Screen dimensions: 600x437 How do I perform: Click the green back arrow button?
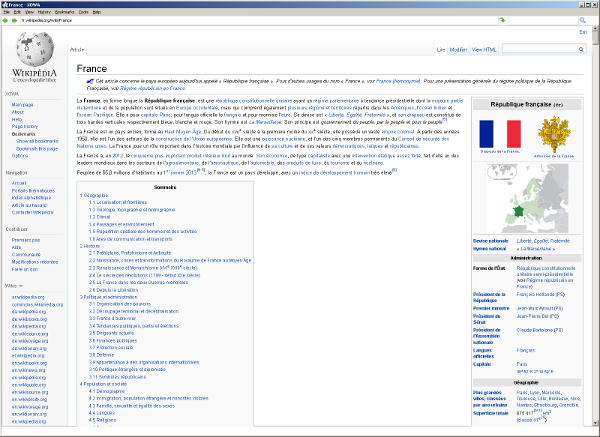tap(5, 20)
